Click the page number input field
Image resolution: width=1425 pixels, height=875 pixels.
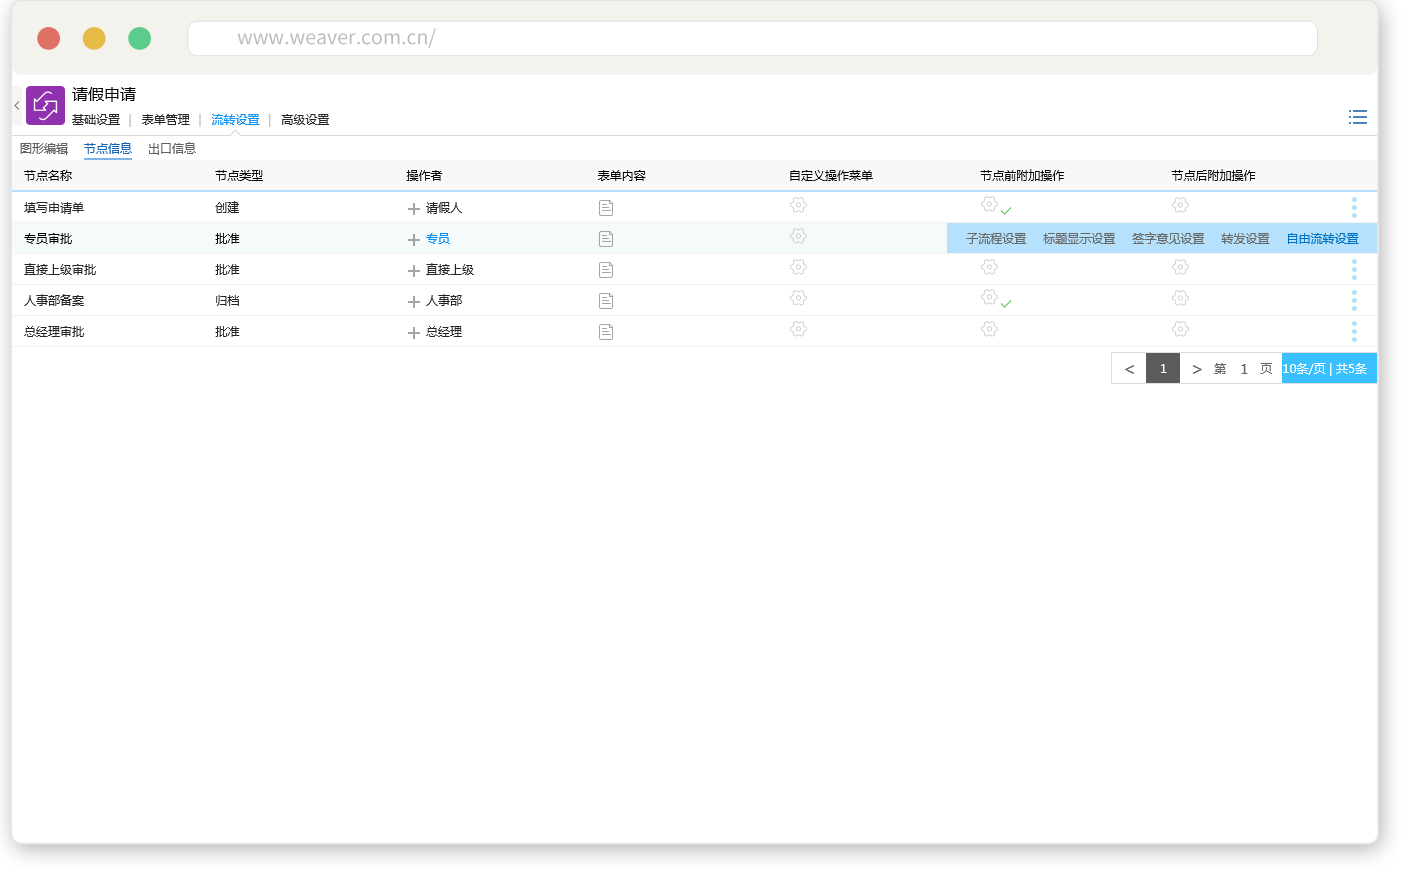pos(1243,369)
